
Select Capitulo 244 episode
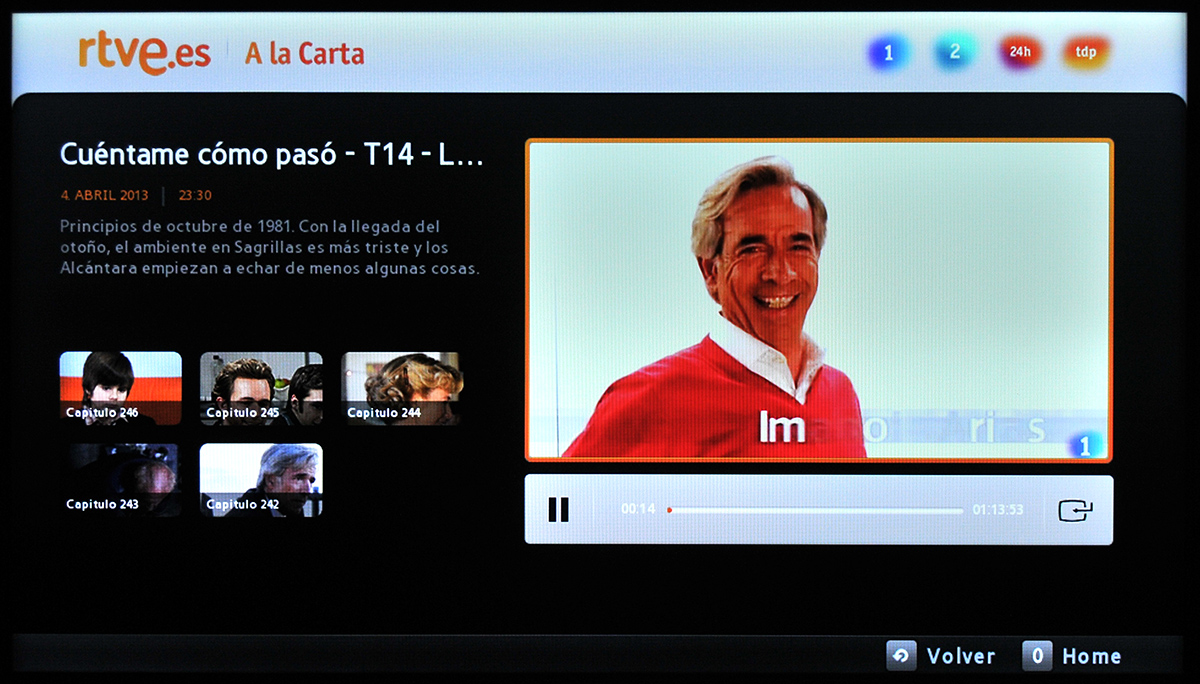[x=401, y=388]
